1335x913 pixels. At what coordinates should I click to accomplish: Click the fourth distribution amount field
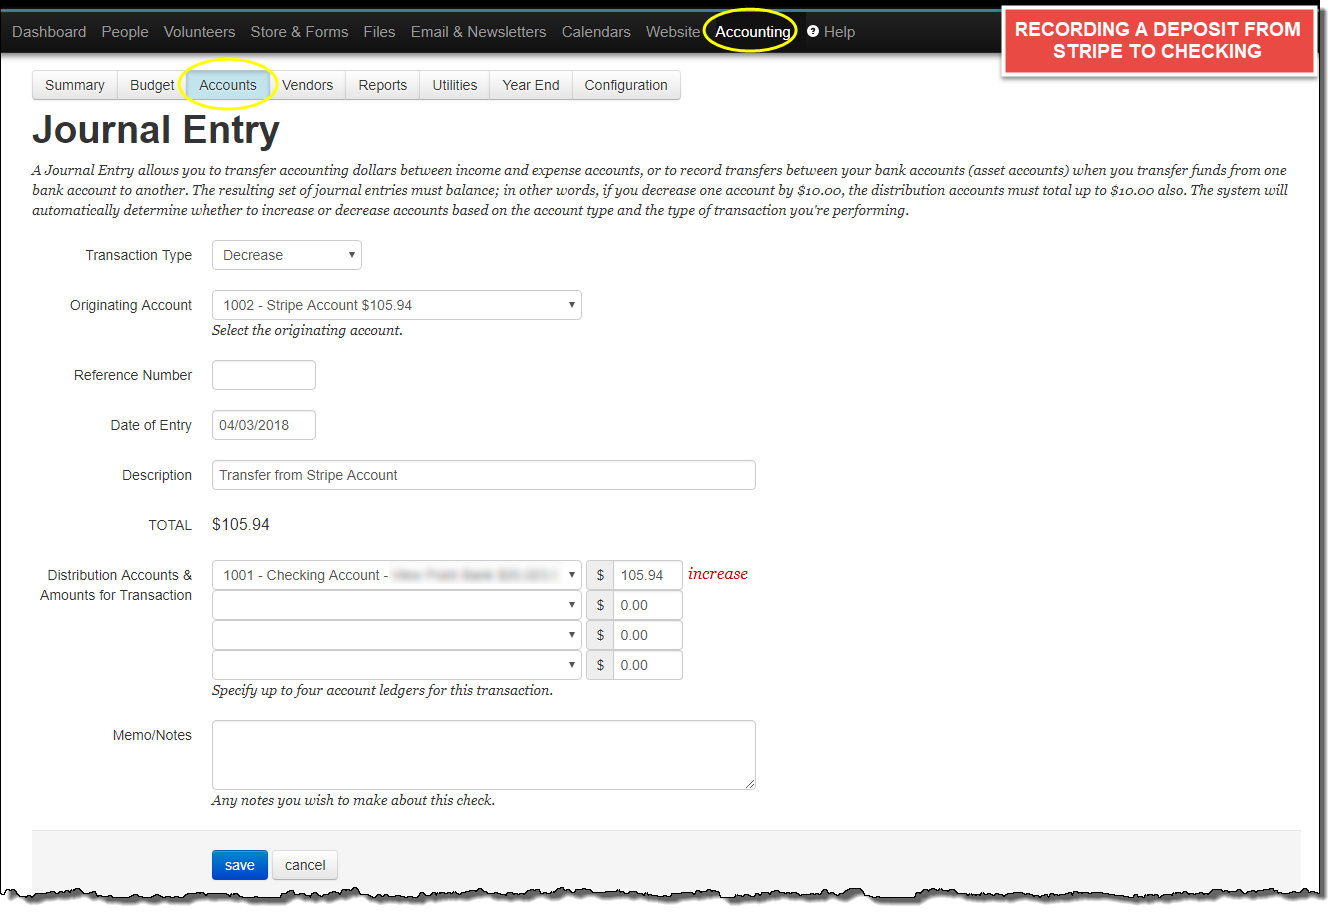(648, 665)
